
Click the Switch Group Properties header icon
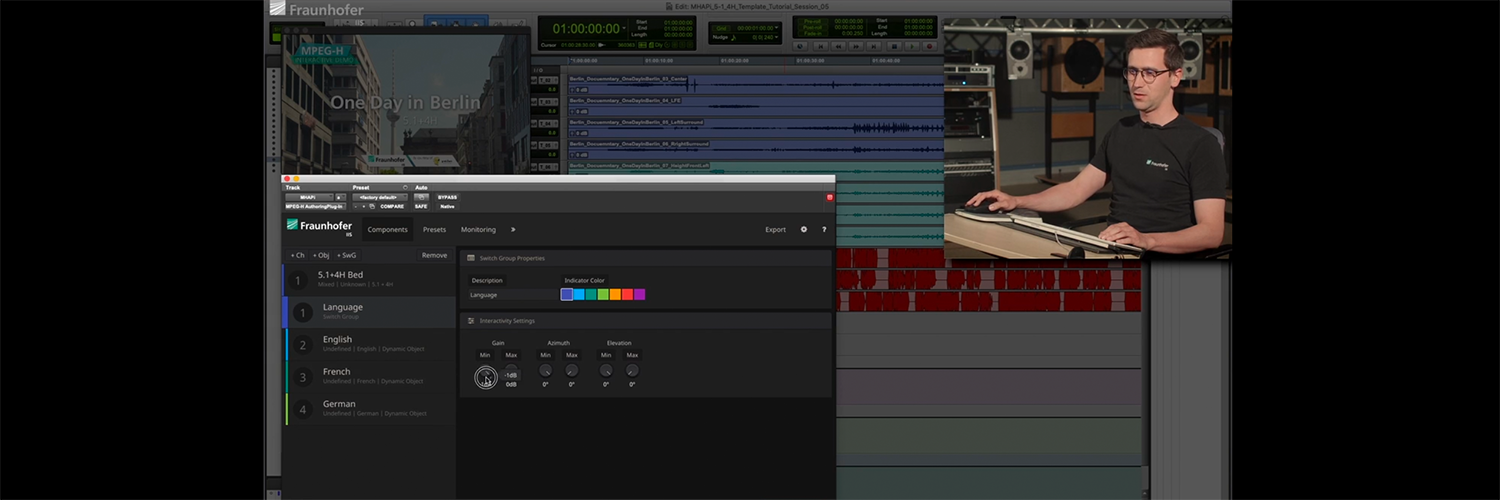tap(471, 258)
